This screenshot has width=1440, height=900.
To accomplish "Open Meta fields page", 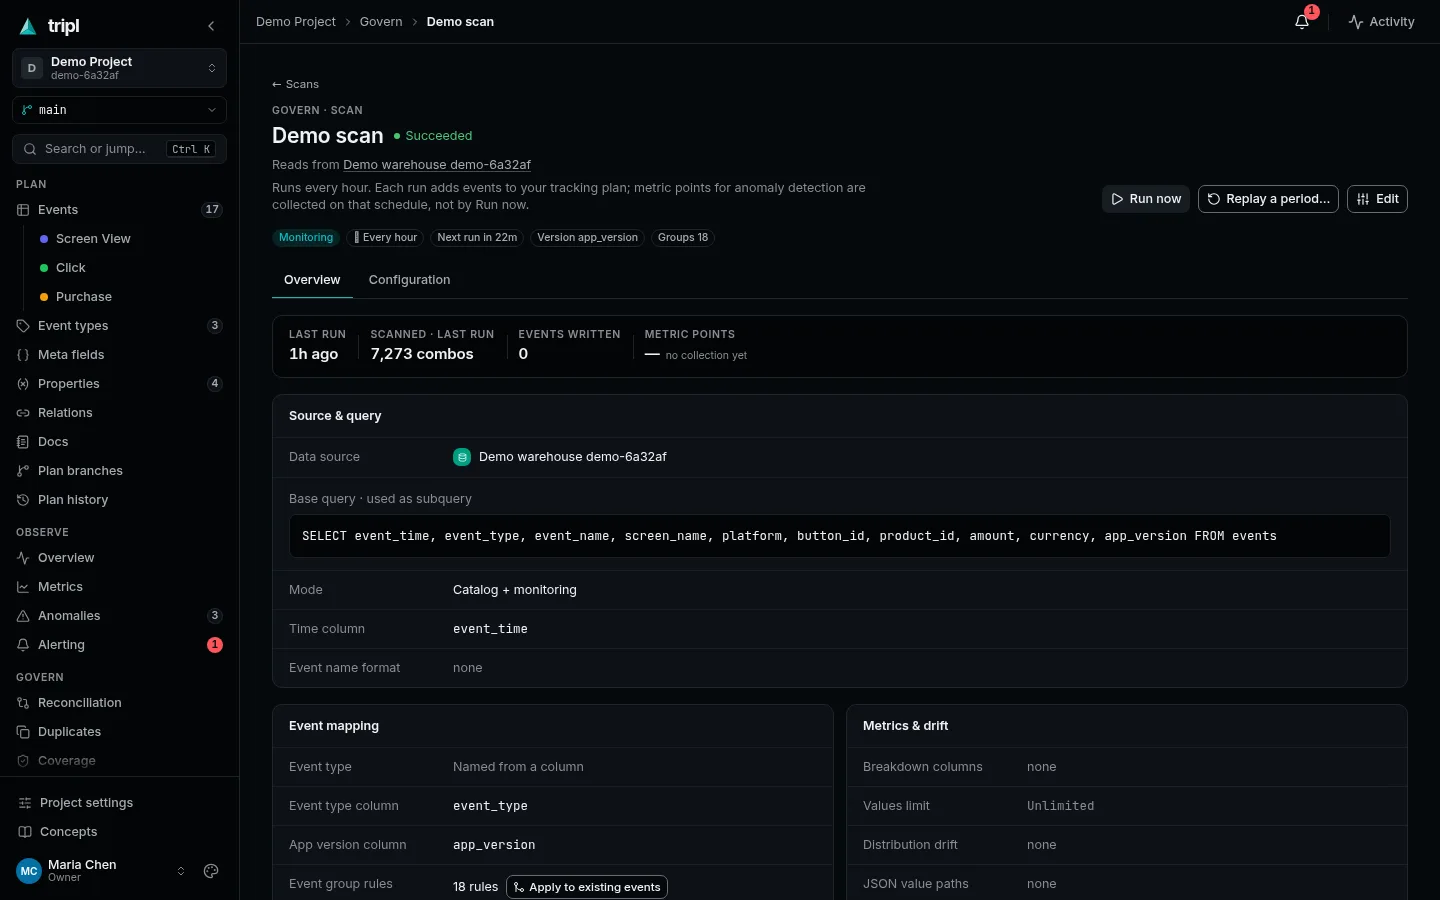I will 119,355.
